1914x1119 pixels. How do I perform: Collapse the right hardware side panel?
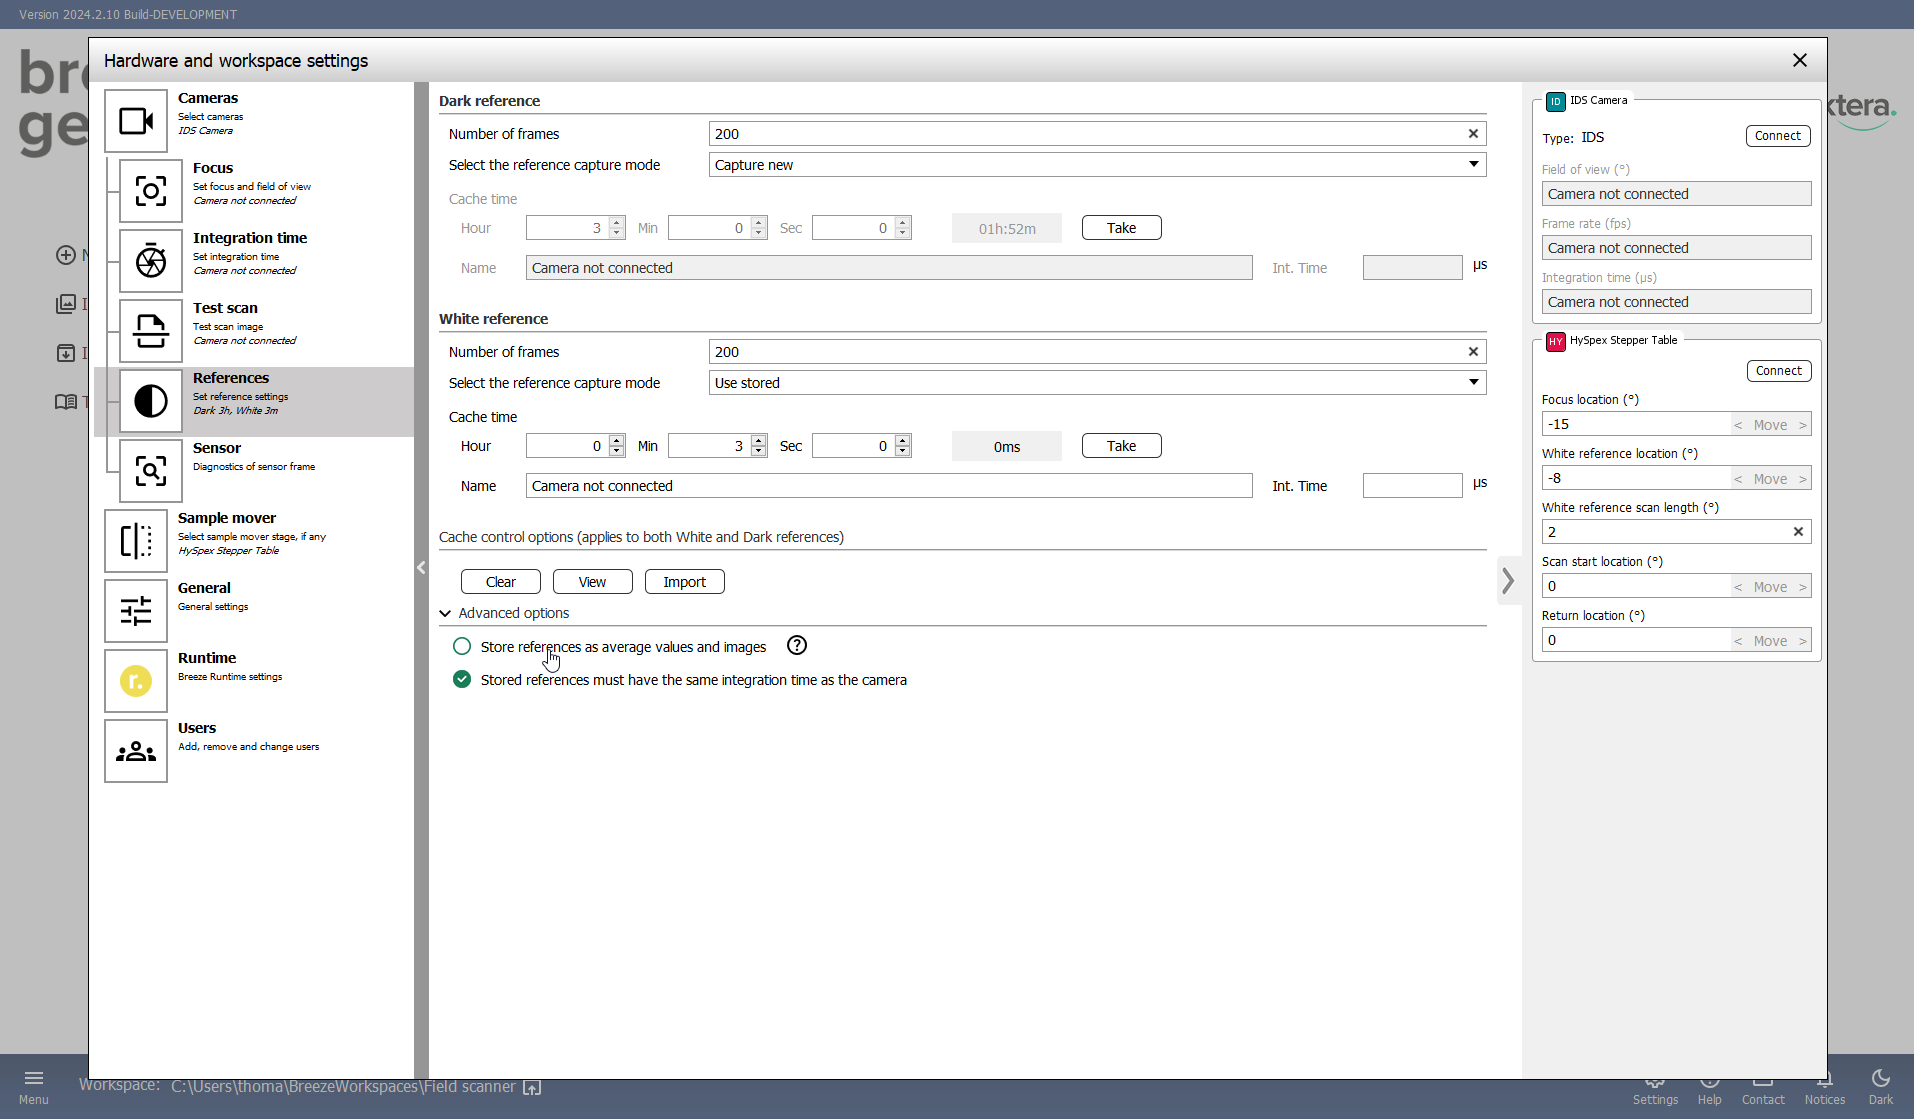pos(1508,581)
